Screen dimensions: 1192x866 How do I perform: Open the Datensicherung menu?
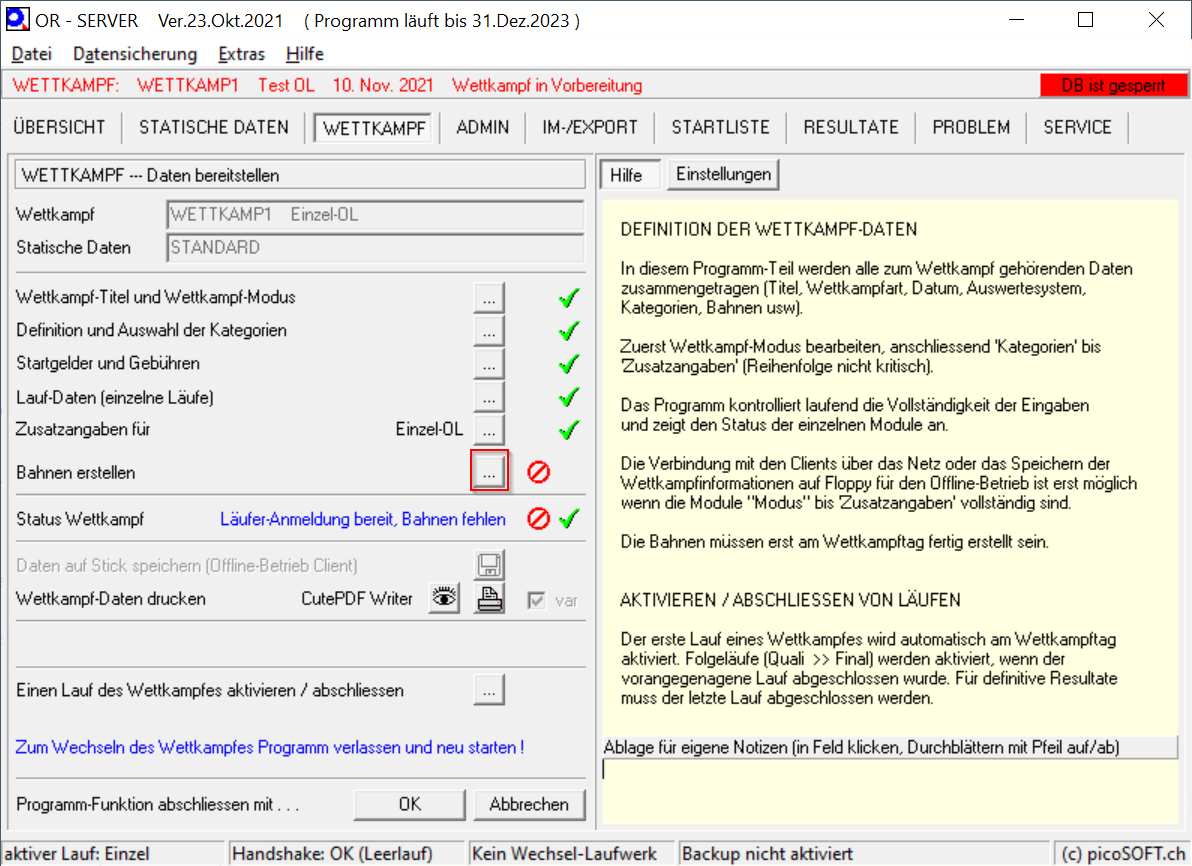(x=135, y=54)
